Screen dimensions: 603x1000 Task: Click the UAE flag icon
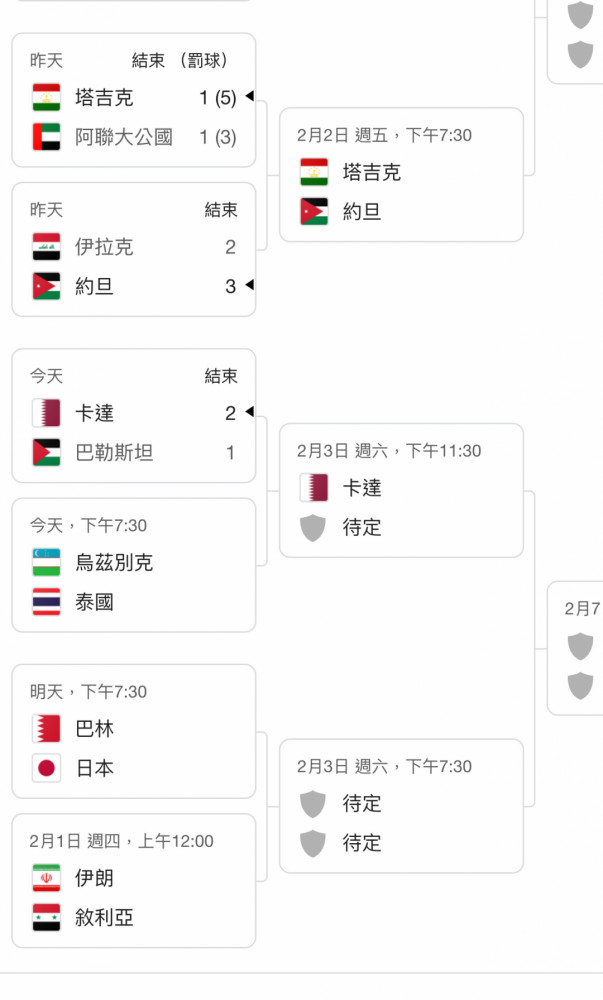pyautogui.click(x=47, y=136)
